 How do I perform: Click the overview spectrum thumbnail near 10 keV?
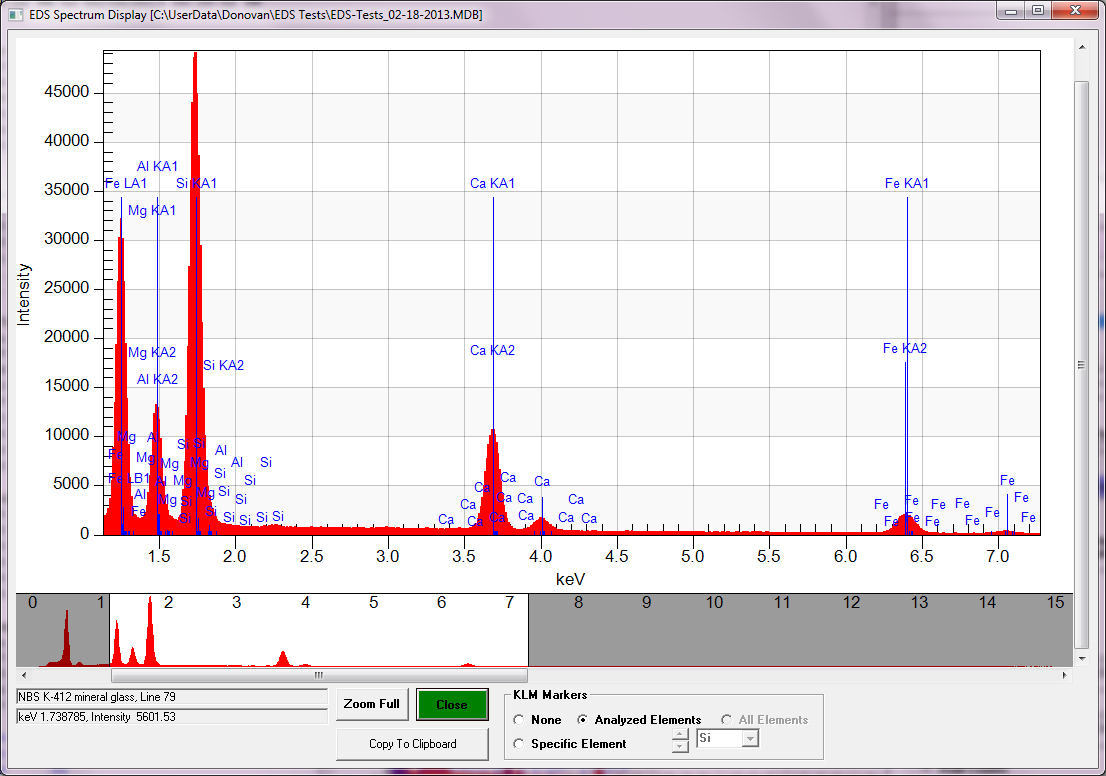(714, 630)
